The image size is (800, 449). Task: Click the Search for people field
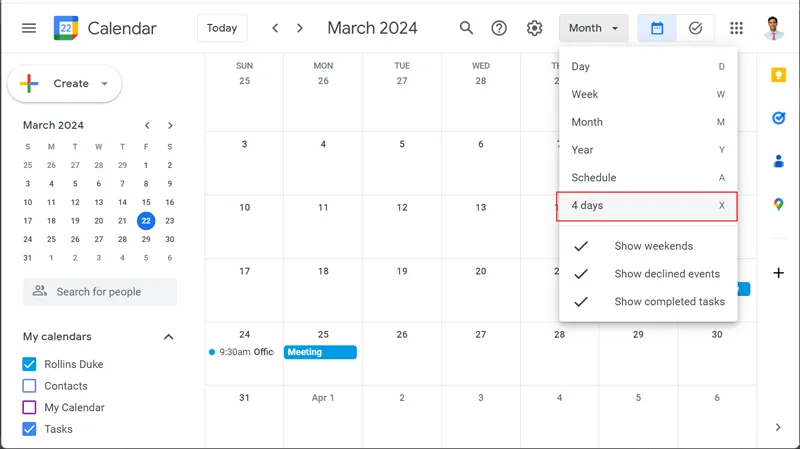tap(100, 292)
